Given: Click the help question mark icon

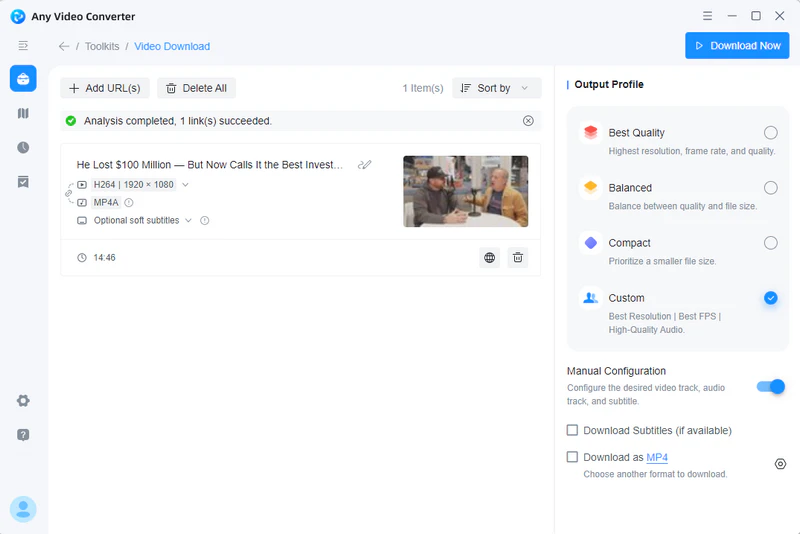Looking at the screenshot, I should tap(23, 435).
